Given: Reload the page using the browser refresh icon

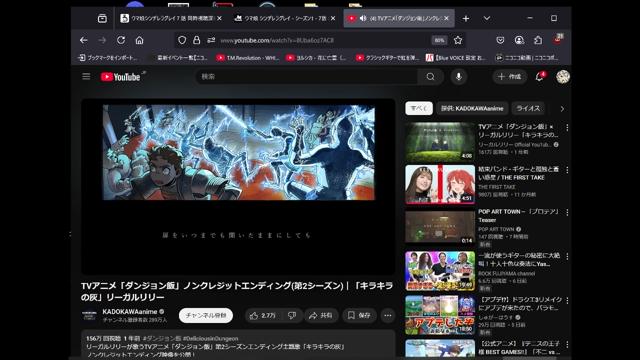Looking at the screenshot, I should 121,40.
